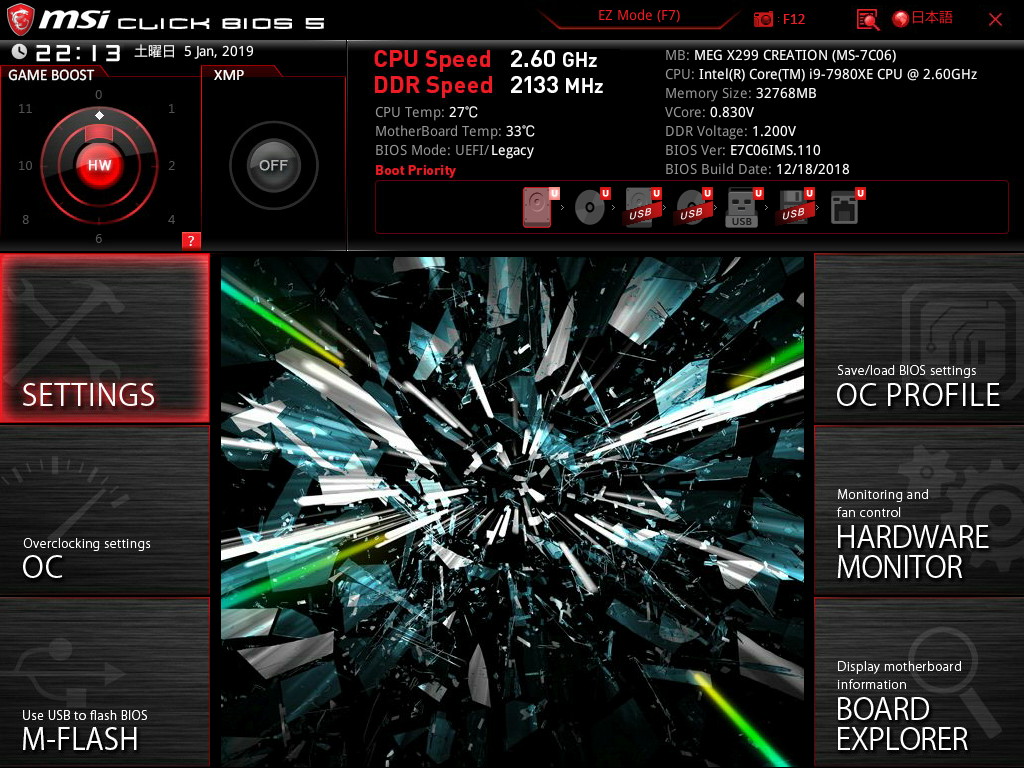The width and height of the screenshot is (1024, 768).
Task: Click the shattered glass wallpaper thumbnail
Action: click(512, 511)
